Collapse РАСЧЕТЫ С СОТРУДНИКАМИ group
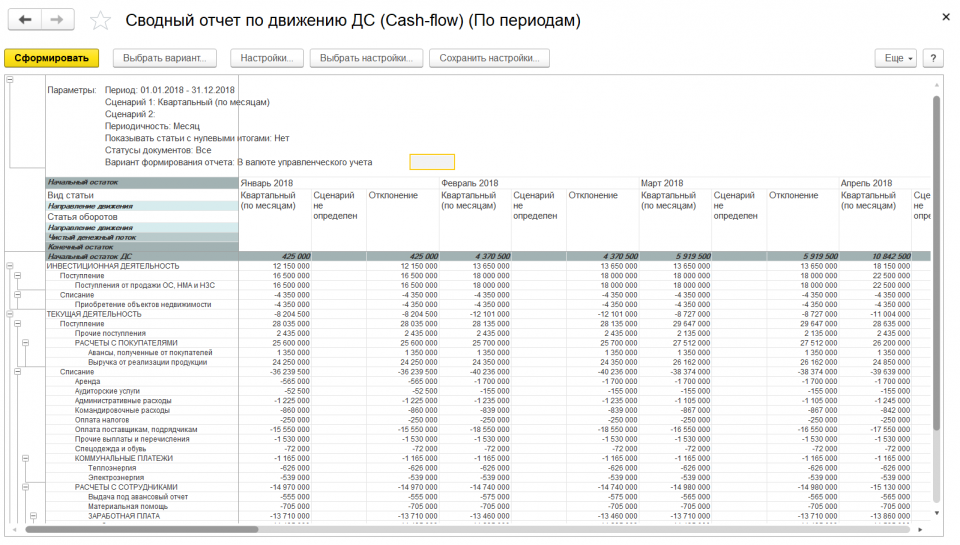 [x=26, y=487]
